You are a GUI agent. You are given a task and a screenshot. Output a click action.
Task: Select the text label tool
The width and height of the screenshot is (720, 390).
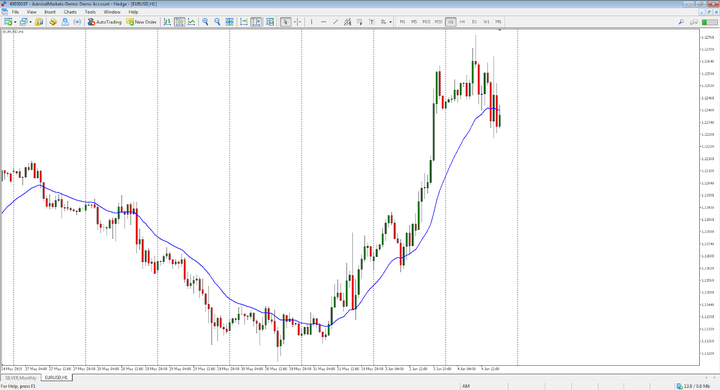point(371,22)
